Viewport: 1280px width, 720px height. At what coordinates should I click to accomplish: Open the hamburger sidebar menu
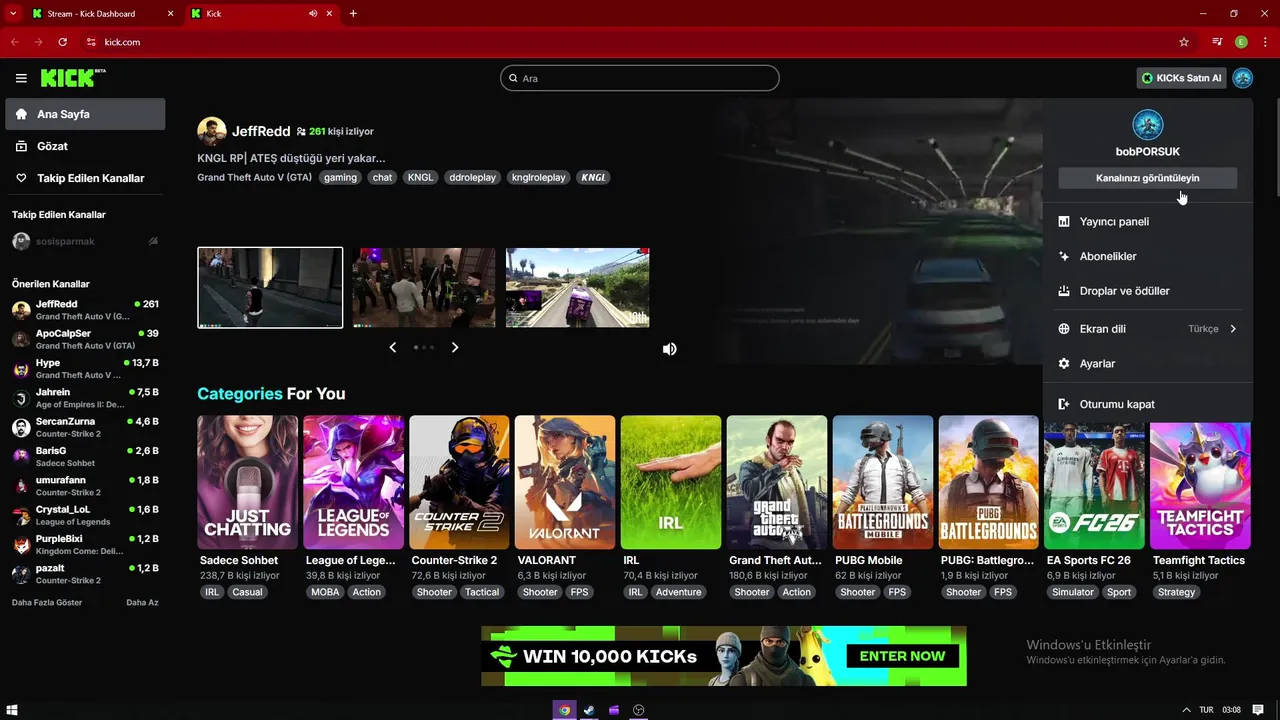pos(21,78)
